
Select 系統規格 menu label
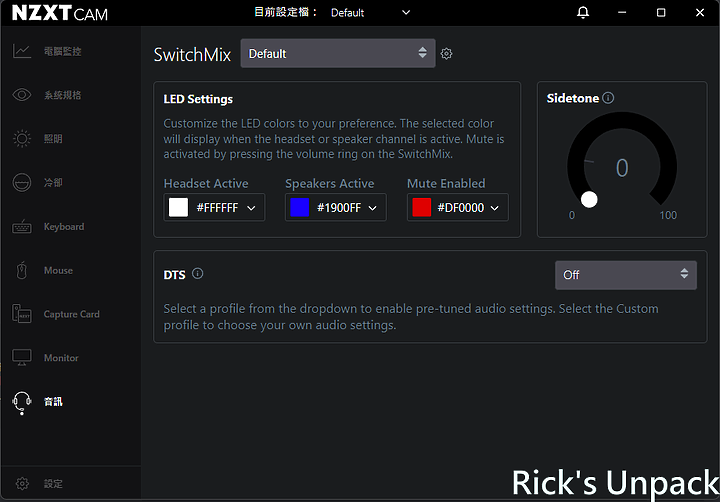tap(62, 95)
